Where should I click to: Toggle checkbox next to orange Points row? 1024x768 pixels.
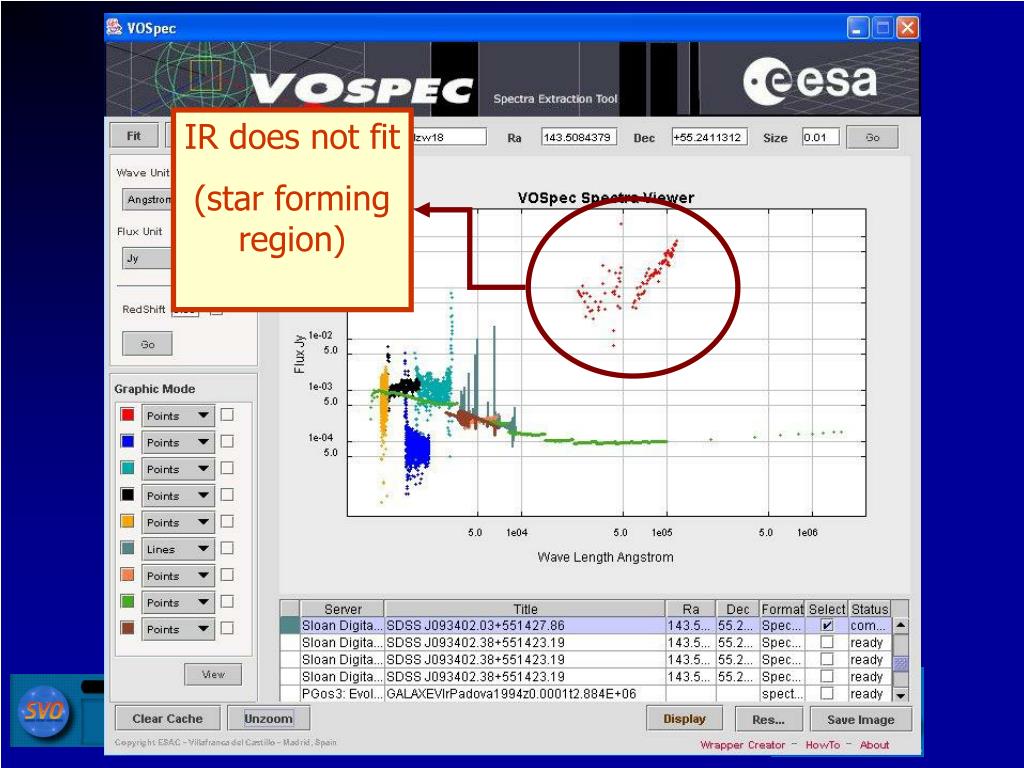tap(227, 522)
